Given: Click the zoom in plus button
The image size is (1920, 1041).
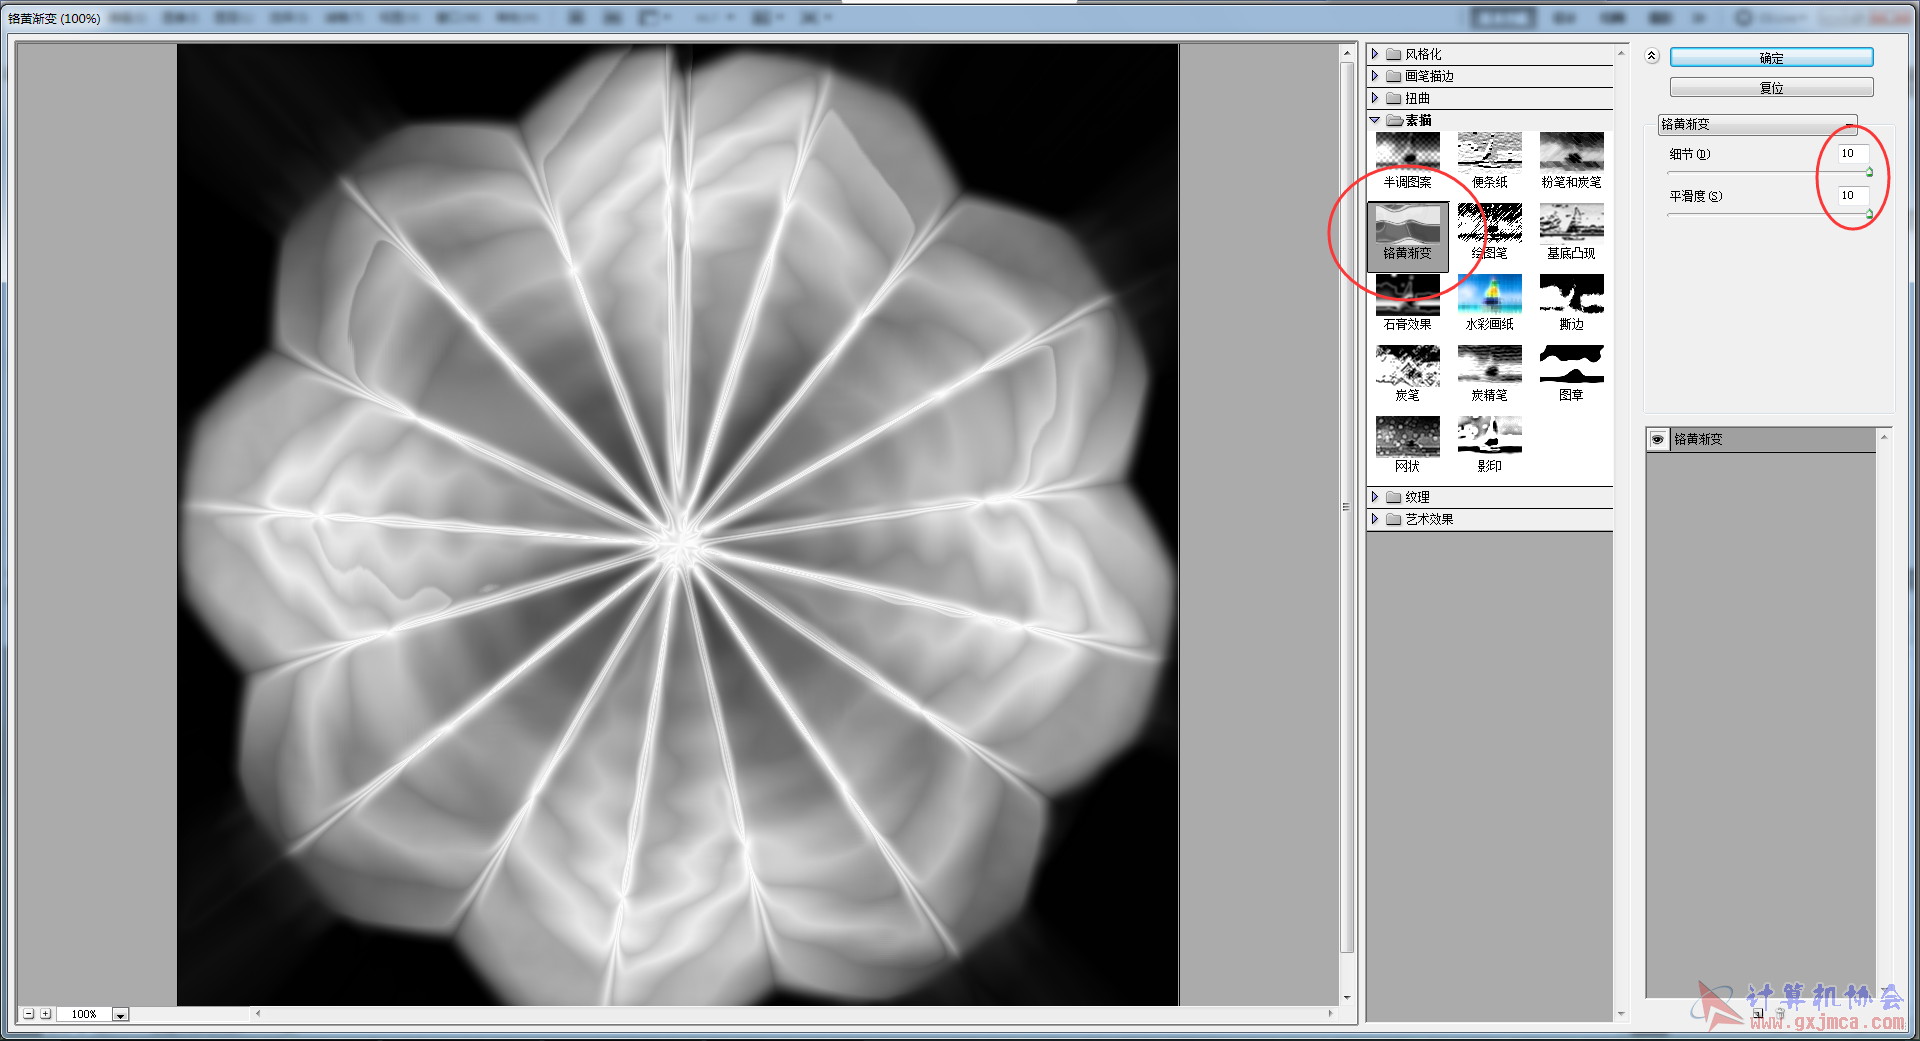Looking at the screenshot, I should click(46, 1014).
